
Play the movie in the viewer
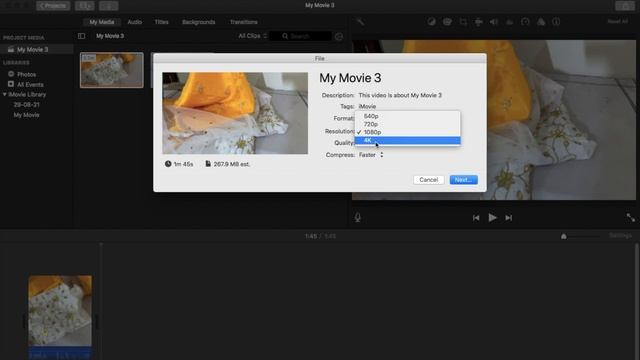pyautogui.click(x=493, y=218)
